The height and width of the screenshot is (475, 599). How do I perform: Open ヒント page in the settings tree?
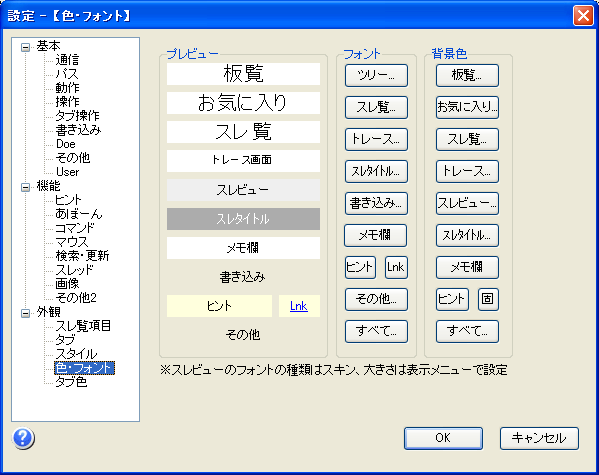(x=68, y=200)
